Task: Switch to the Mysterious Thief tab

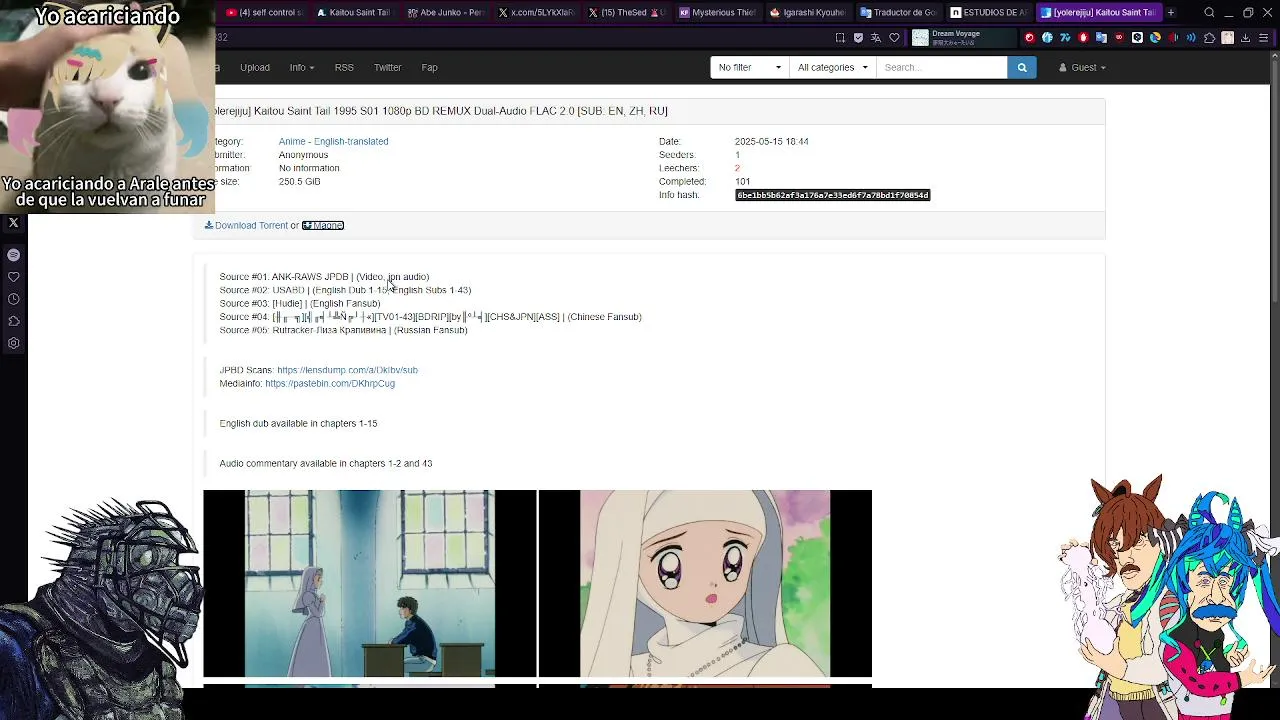Action: point(716,12)
